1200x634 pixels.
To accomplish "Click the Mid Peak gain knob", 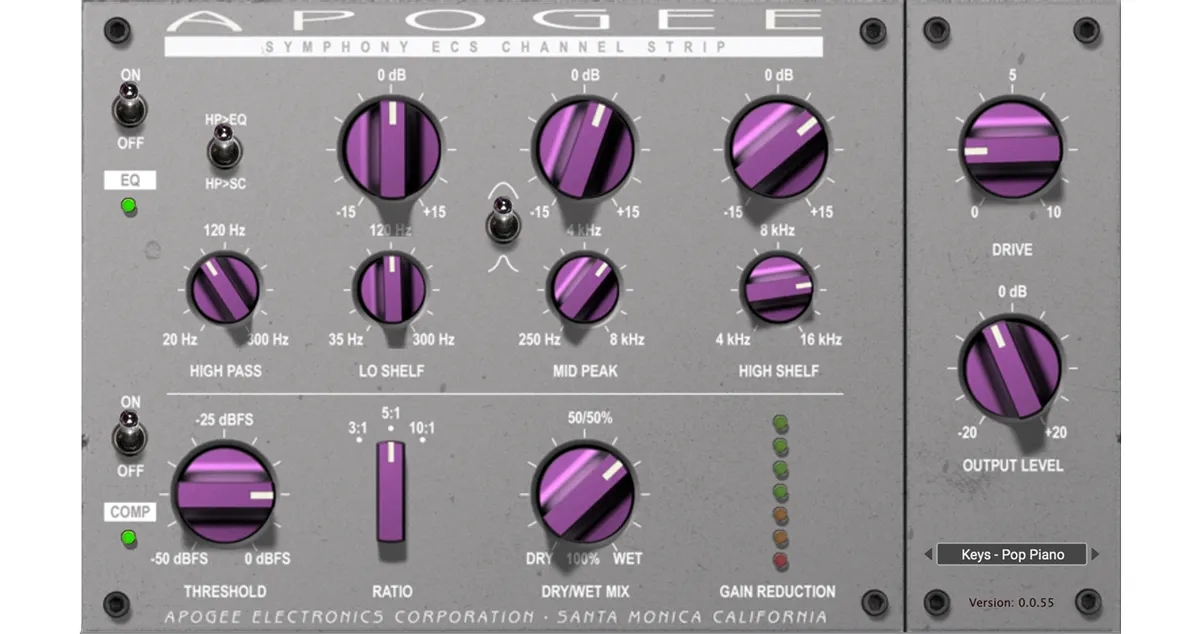I will 585,149.
